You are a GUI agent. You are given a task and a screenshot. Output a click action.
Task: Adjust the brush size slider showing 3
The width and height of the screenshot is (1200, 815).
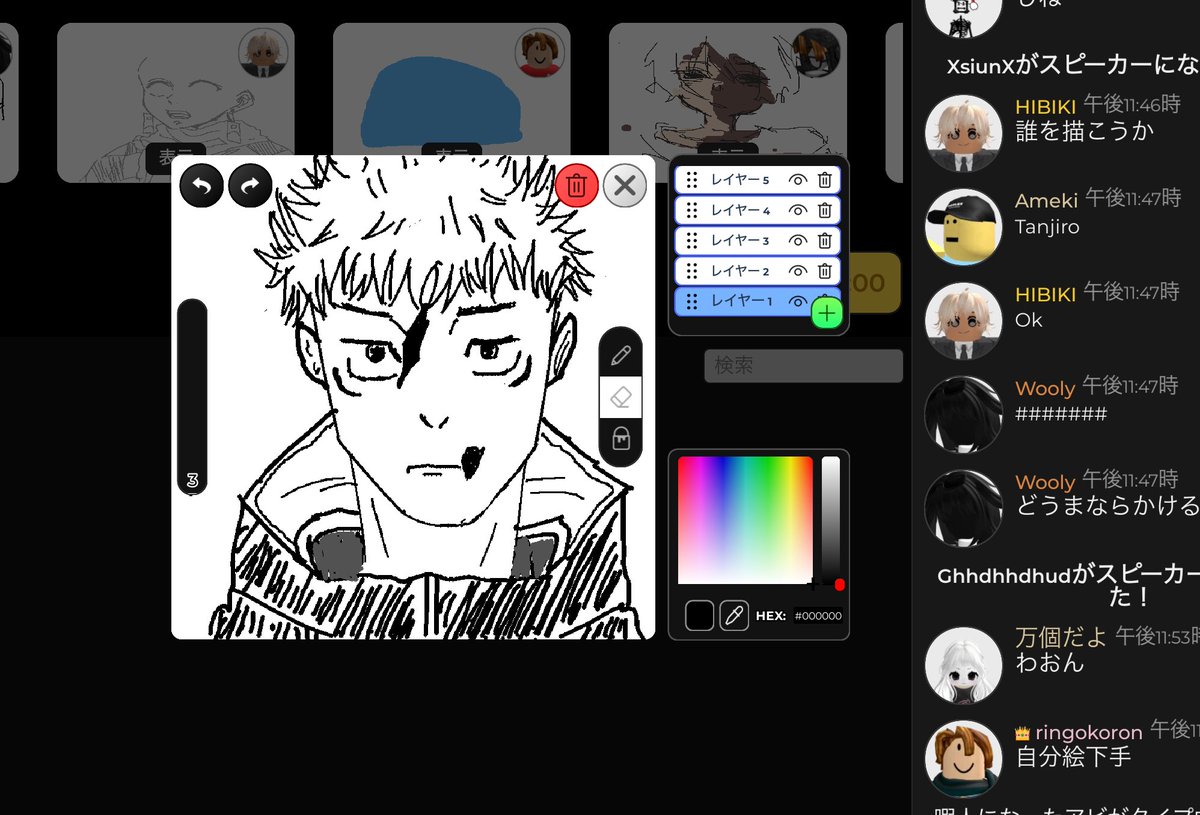tap(192, 397)
